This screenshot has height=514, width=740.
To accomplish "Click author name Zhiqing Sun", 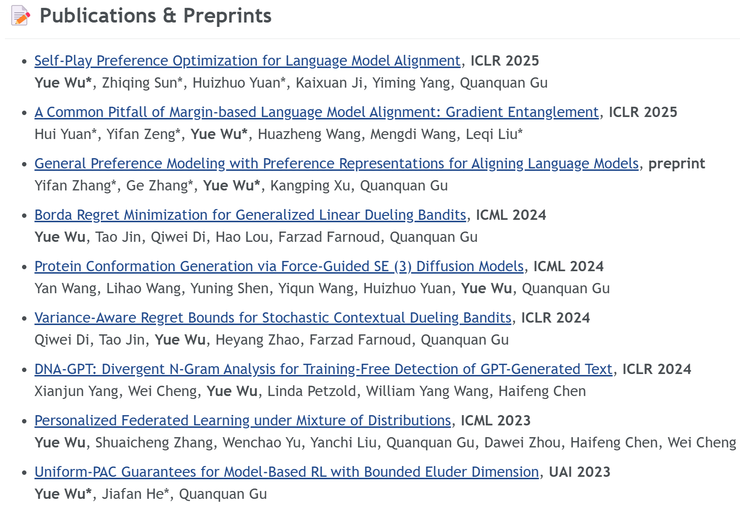I will (x=142, y=83).
